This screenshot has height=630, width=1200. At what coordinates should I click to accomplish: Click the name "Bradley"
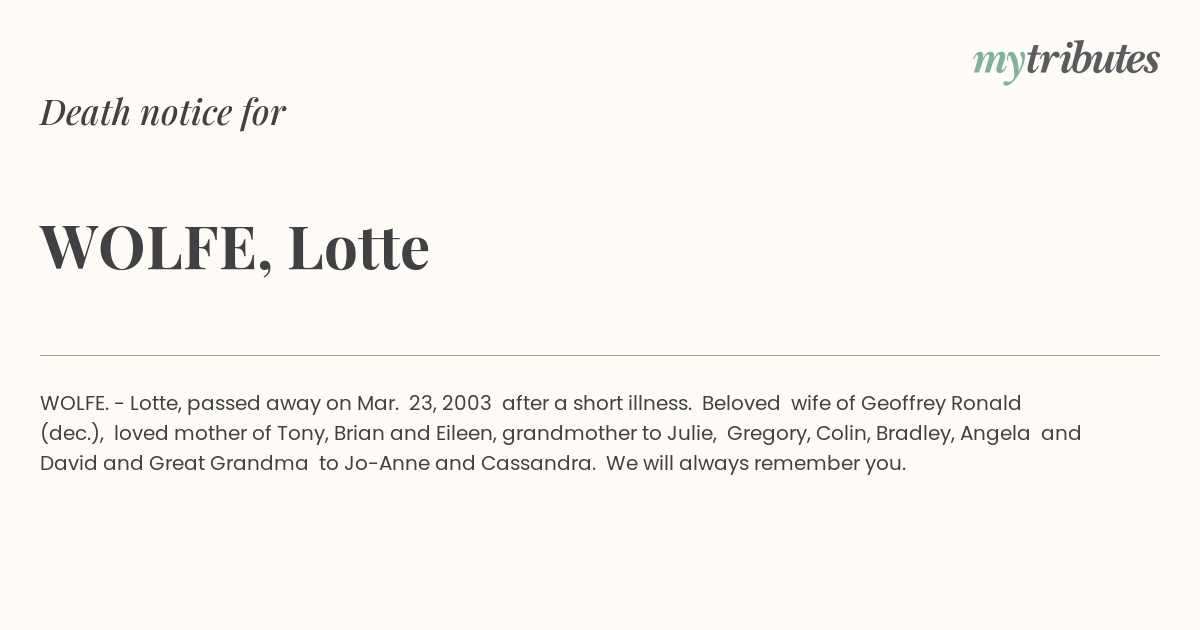tap(913, 433)
